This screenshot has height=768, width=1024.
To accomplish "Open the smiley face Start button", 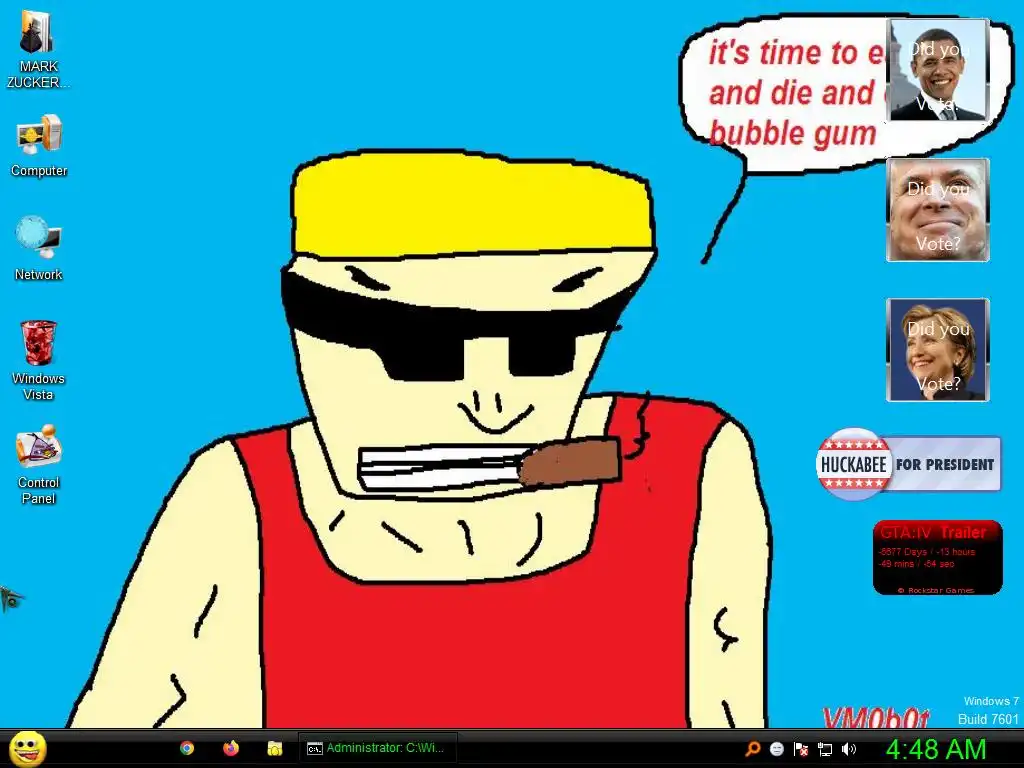I will pos(27,748).
